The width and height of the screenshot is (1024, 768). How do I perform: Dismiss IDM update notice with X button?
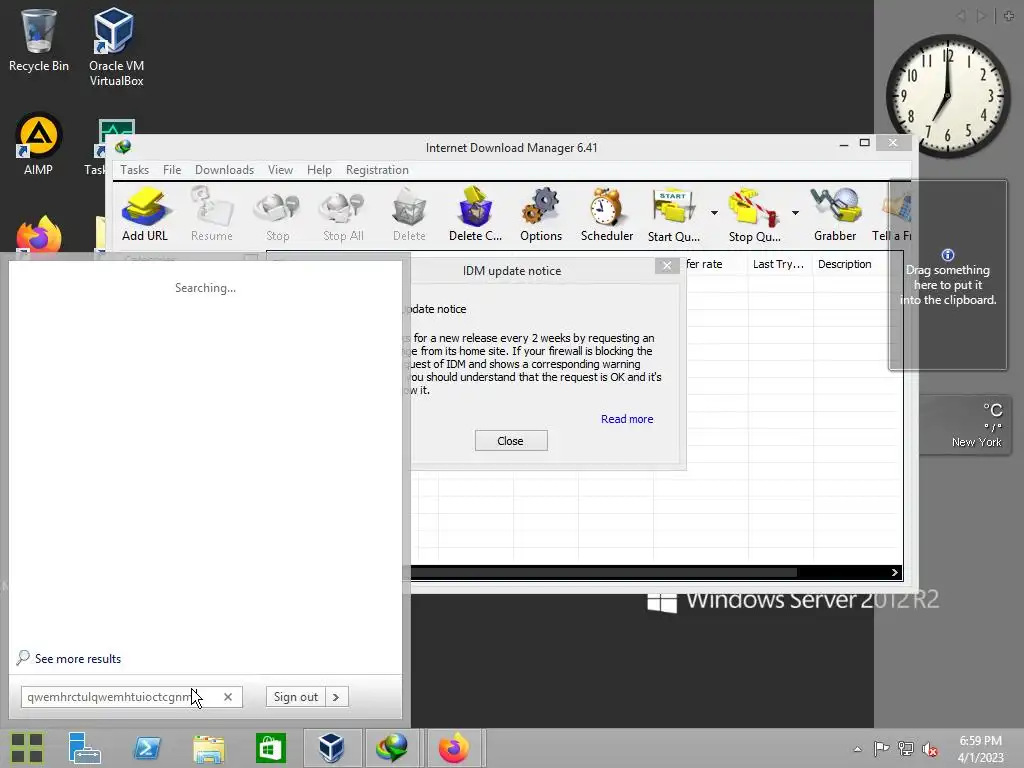click(667, 265)
